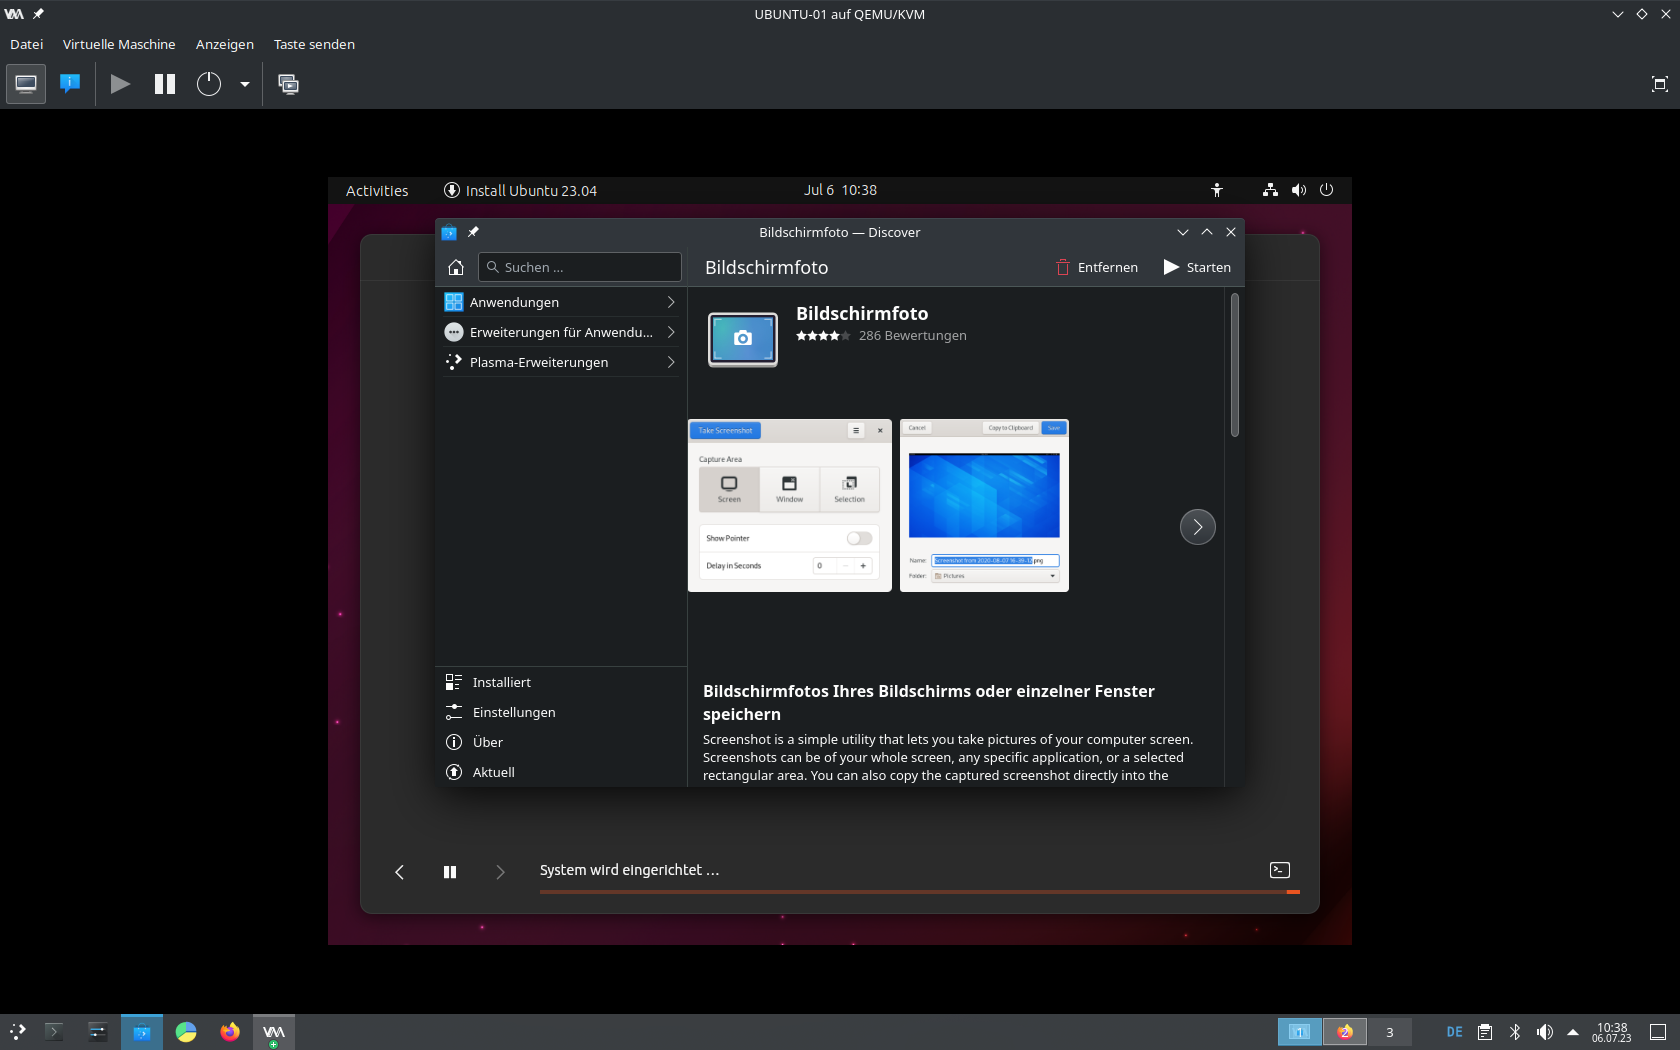Click the Discover home icon
This screenshot has width=1680, height=1050.
coord(456,267)
